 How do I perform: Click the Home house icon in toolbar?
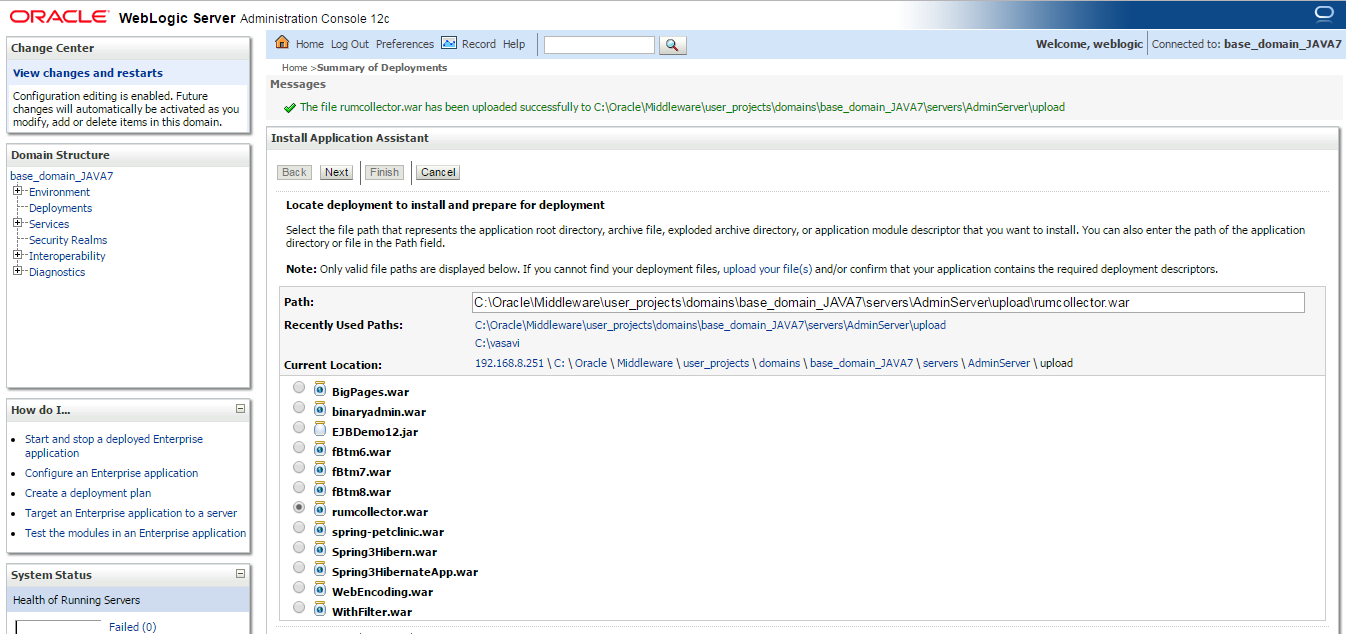[x=282, y=43]
